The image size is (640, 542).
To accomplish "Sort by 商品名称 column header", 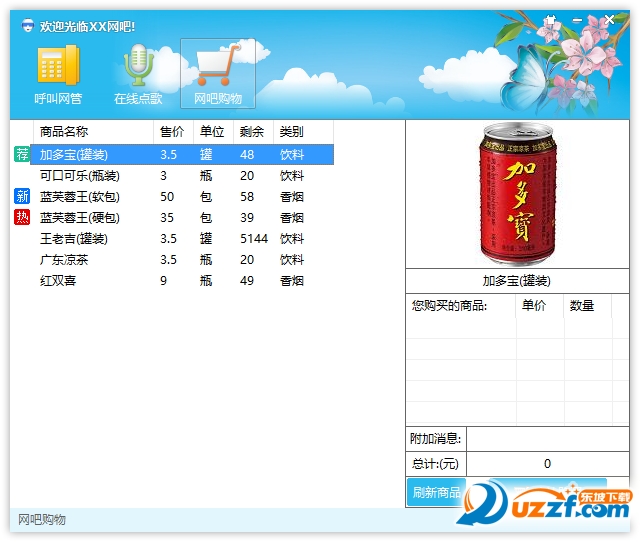I will tap(93, 132).
